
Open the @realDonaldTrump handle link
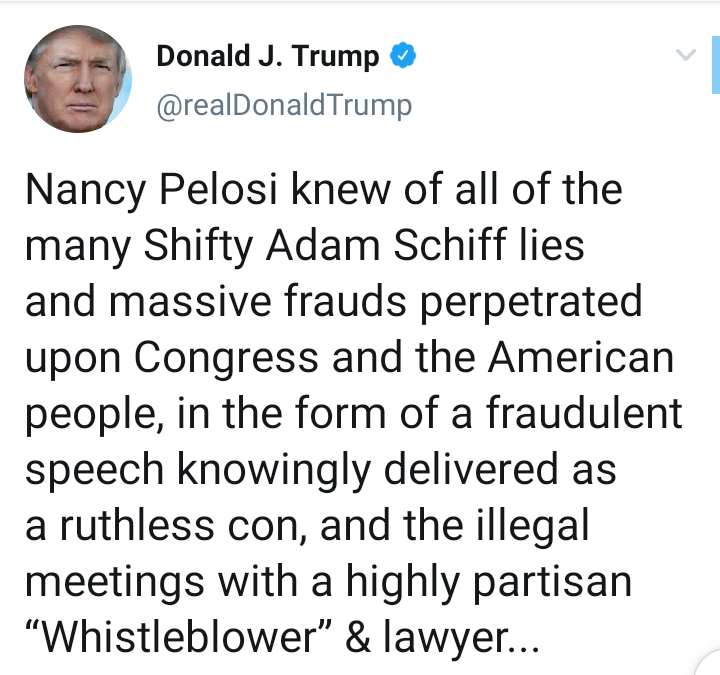point(284,105)
